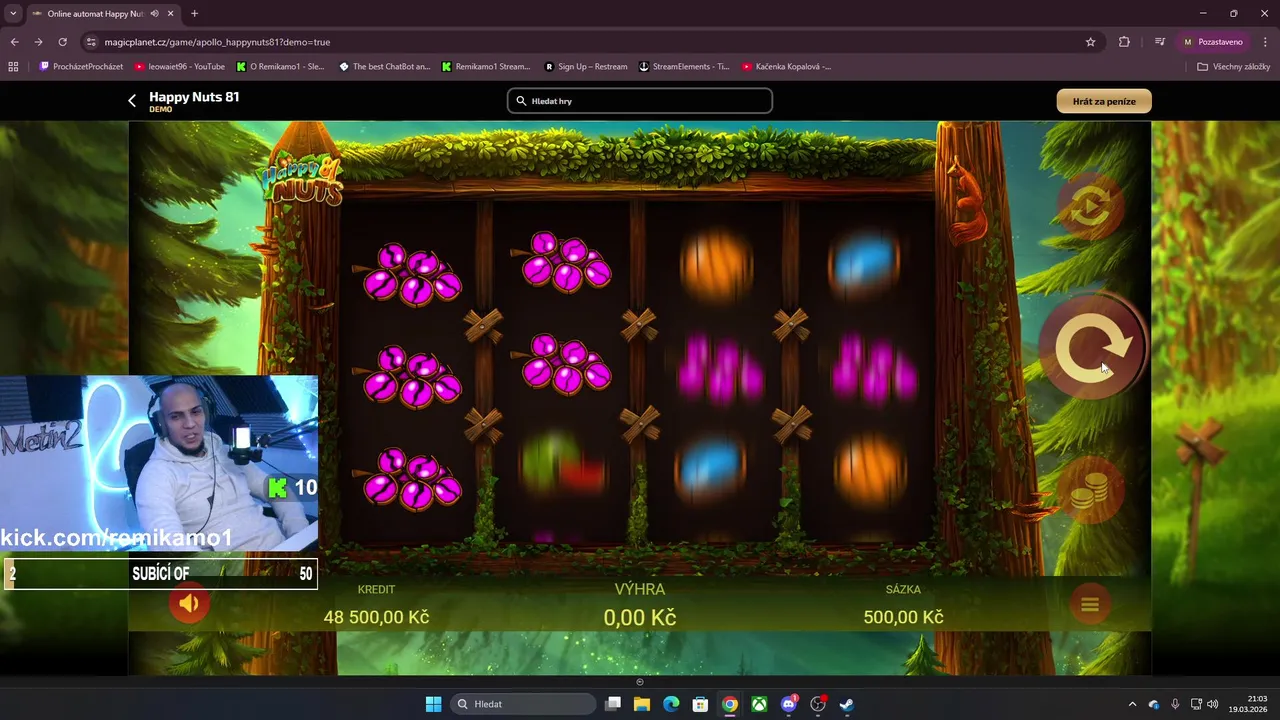Click the VÝHRA 0,00 Kč value
The image size is (1280, 720).
pyautogui.click(x=640, y=618)
